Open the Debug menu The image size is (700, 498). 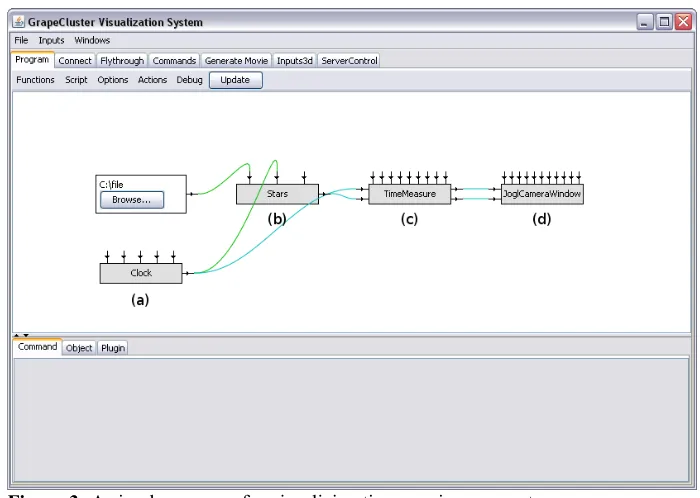189,80
